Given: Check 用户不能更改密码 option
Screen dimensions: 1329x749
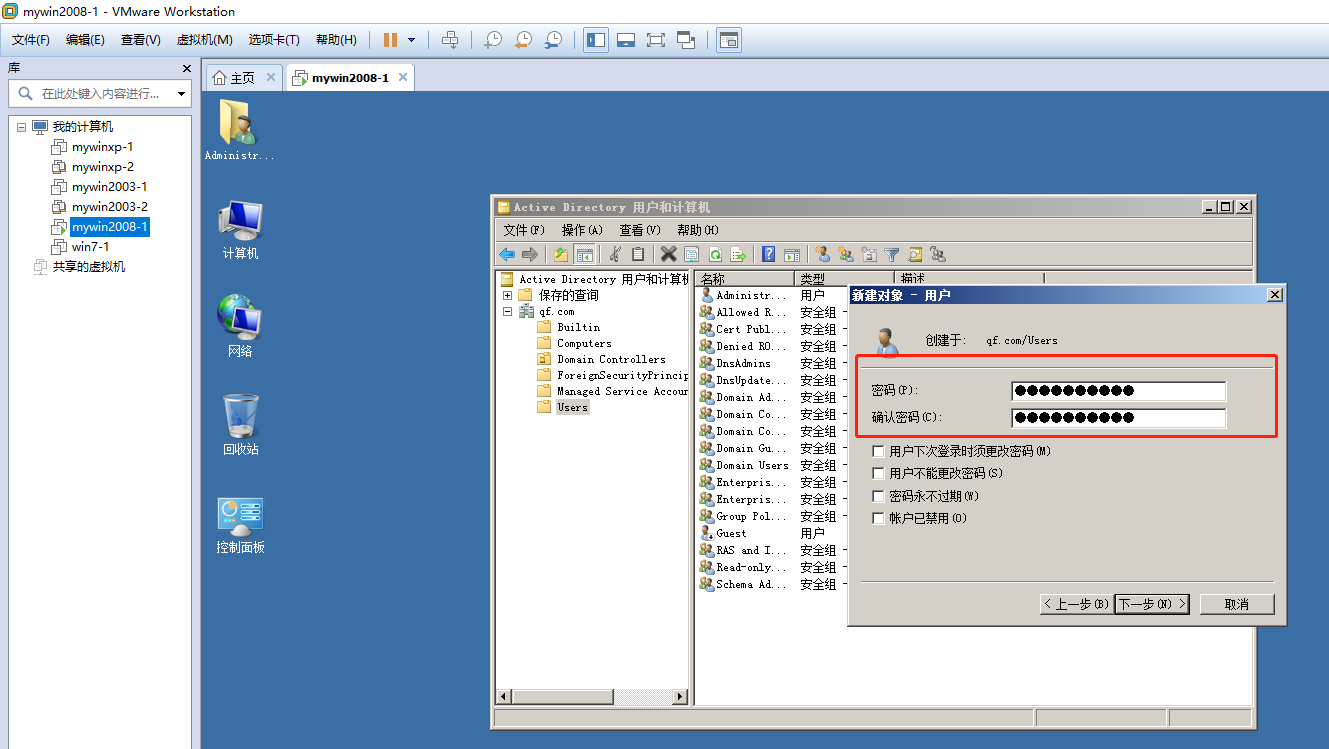Looking at the screenshot, I should coord(879,474).
